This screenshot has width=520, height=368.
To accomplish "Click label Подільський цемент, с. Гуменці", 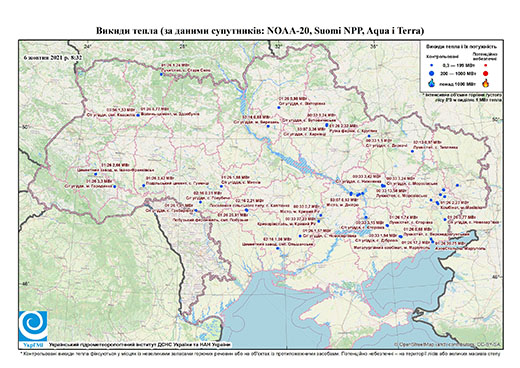I will pos(177,183).
